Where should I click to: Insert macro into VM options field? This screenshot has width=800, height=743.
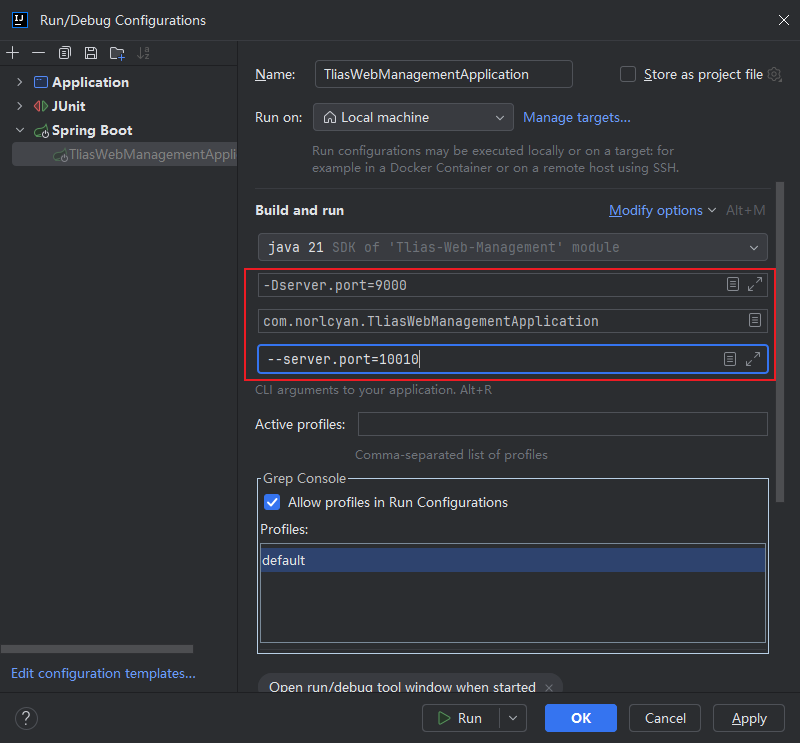tap(733, 284)
